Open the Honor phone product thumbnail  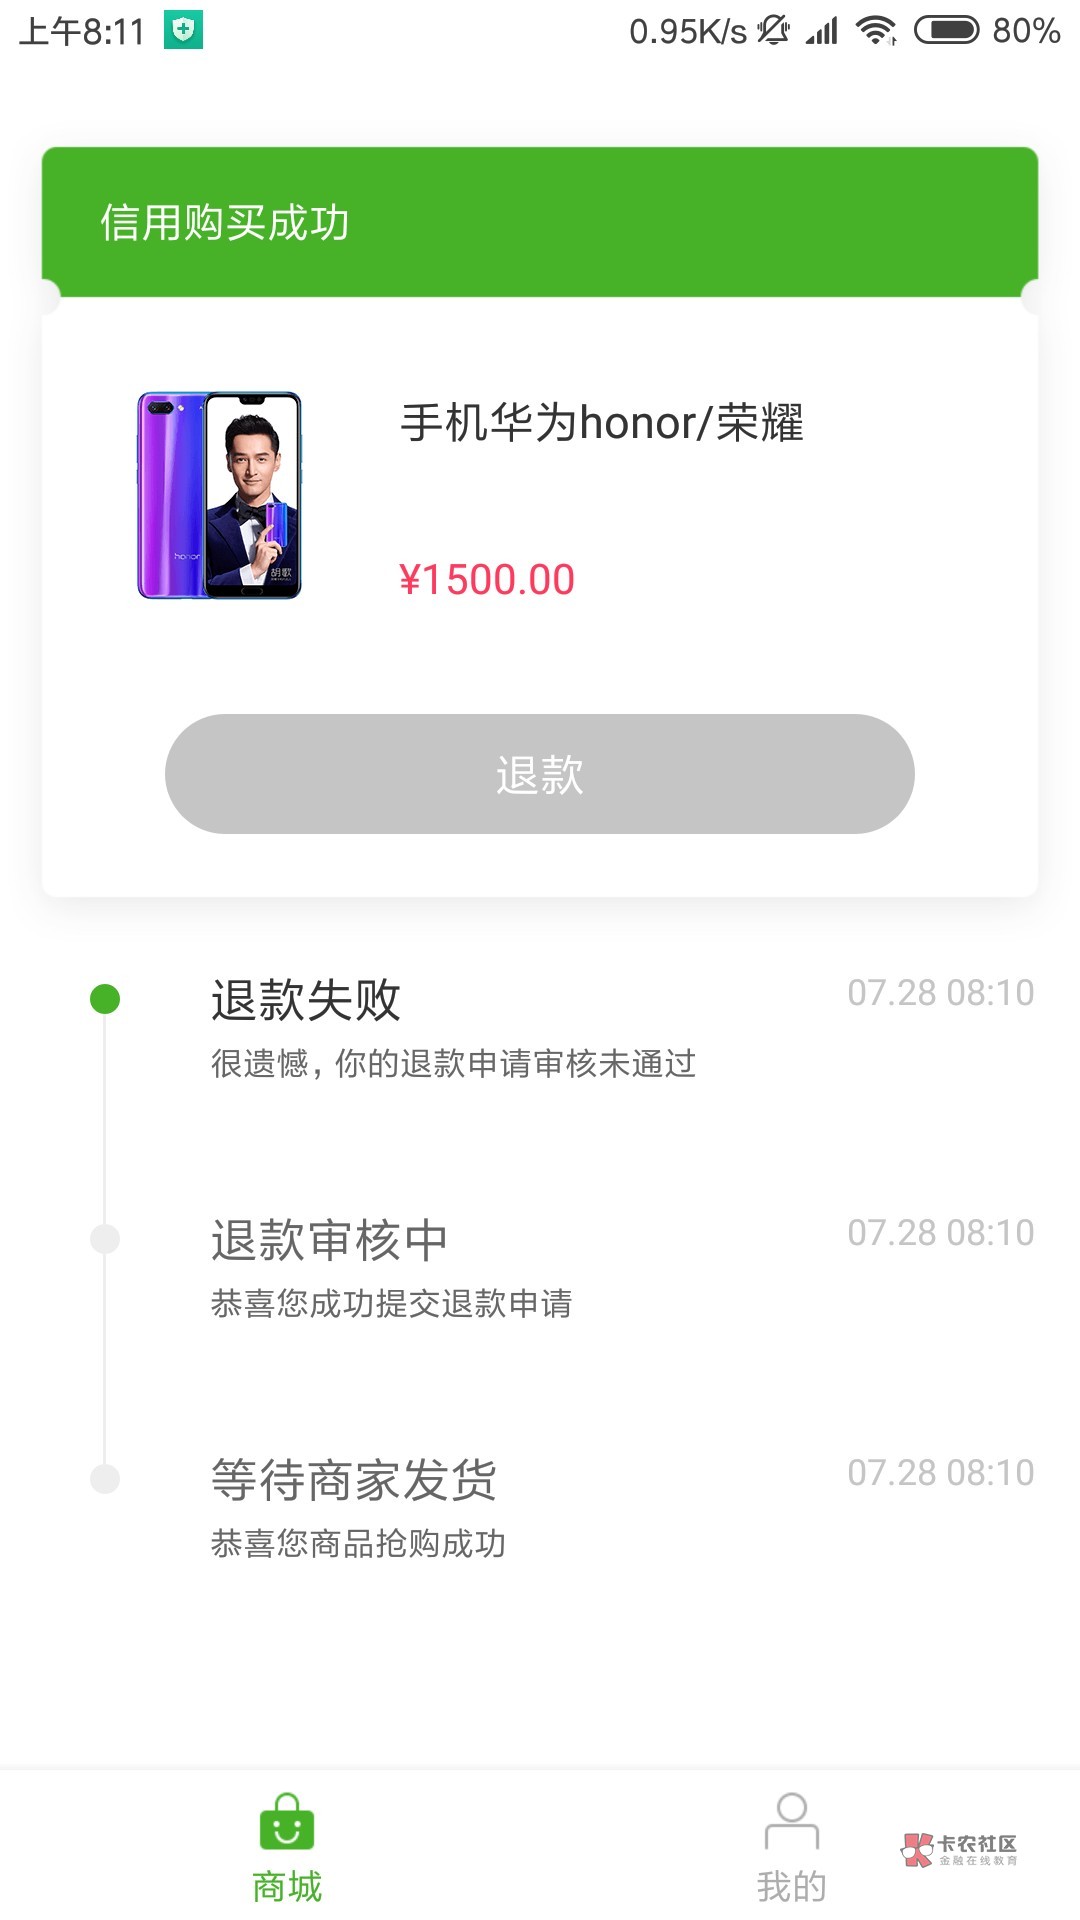coord(219,496)
